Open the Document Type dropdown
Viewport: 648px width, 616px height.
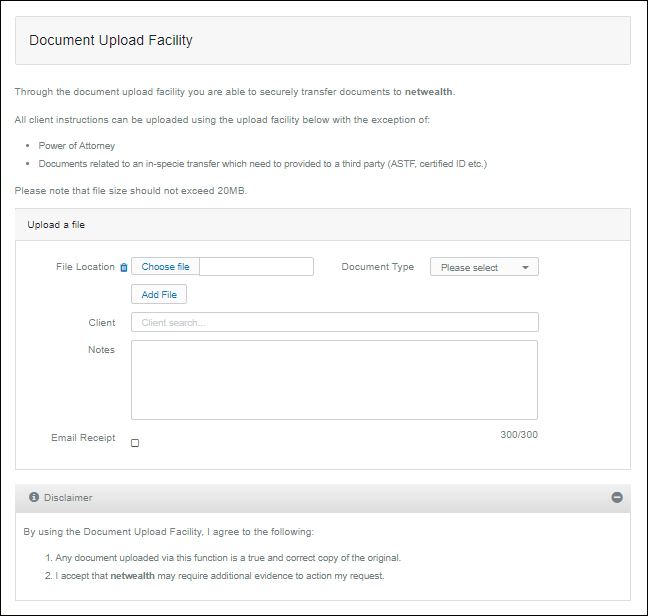coord(484,267)
